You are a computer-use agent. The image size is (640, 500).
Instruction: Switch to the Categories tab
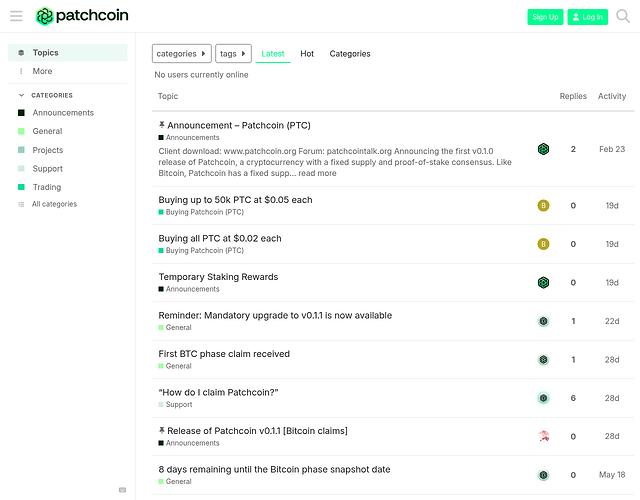(x=350, y=54)
